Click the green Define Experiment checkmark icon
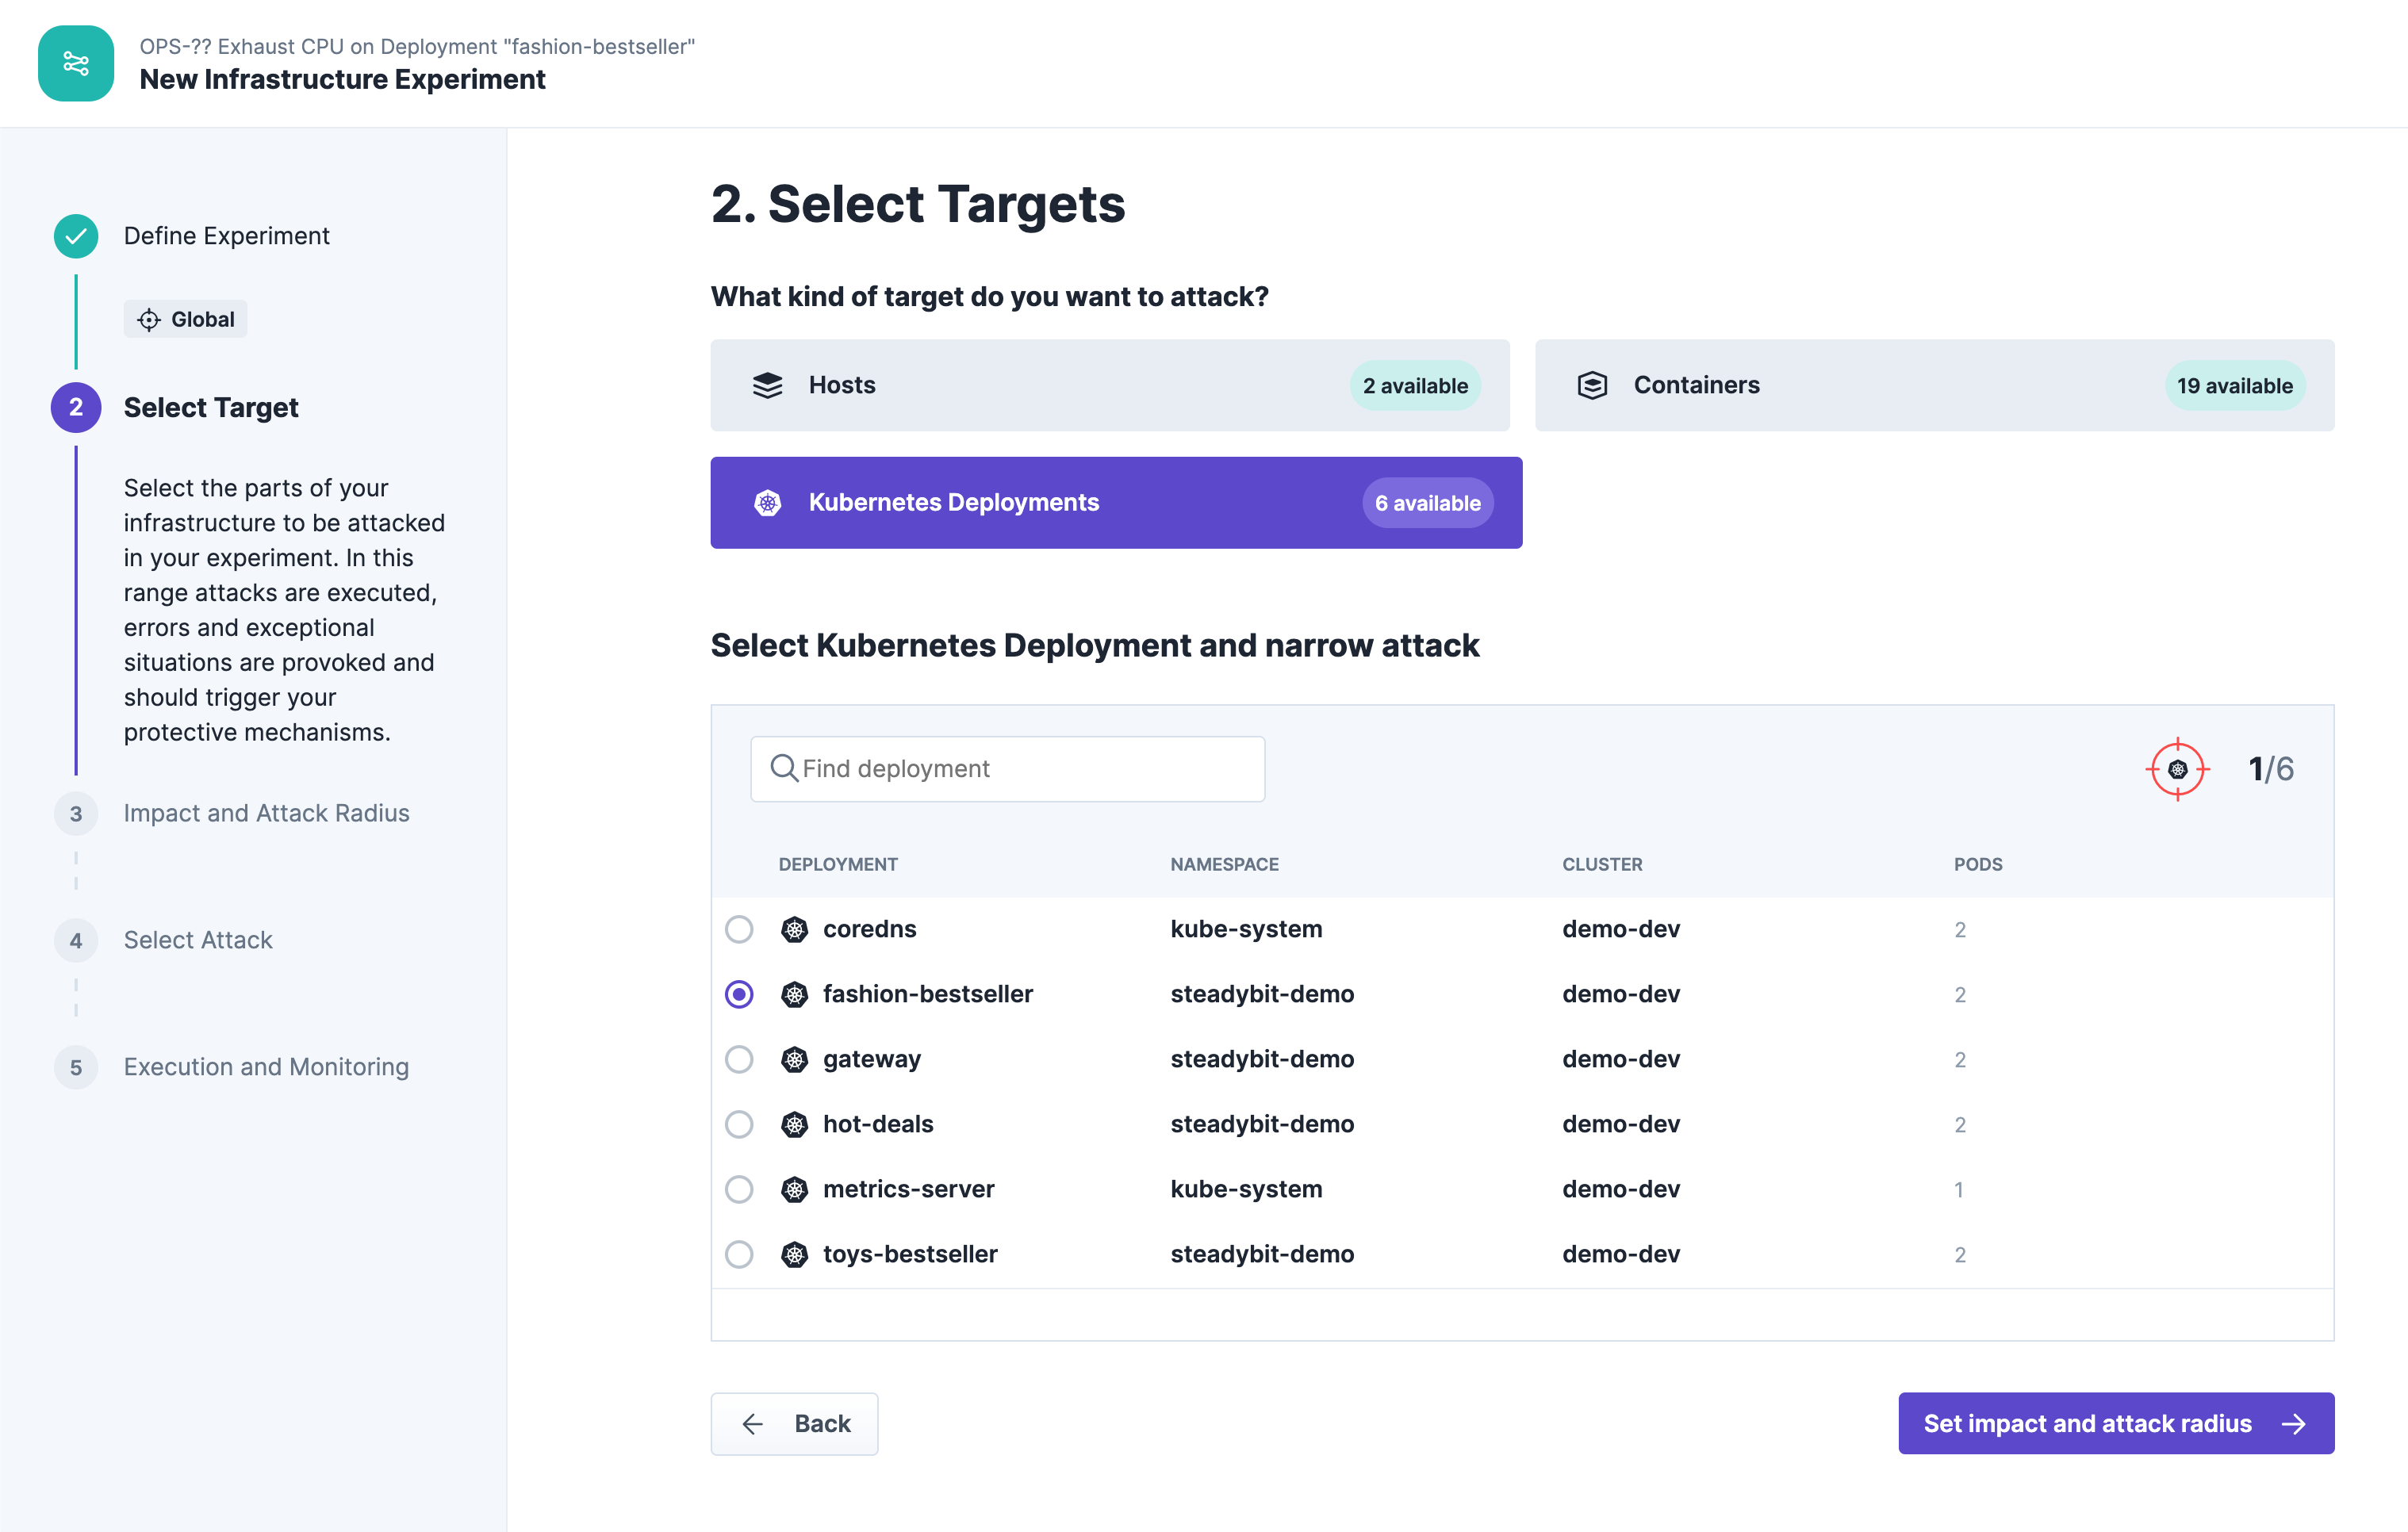Viewport: 2408px width, 1532px height. tap(76, 236)
